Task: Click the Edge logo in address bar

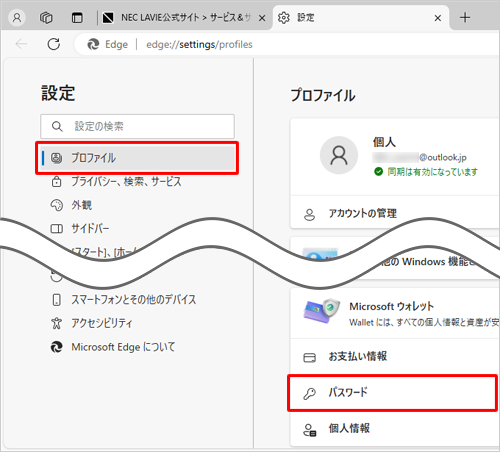Action: tap(93, 44)
